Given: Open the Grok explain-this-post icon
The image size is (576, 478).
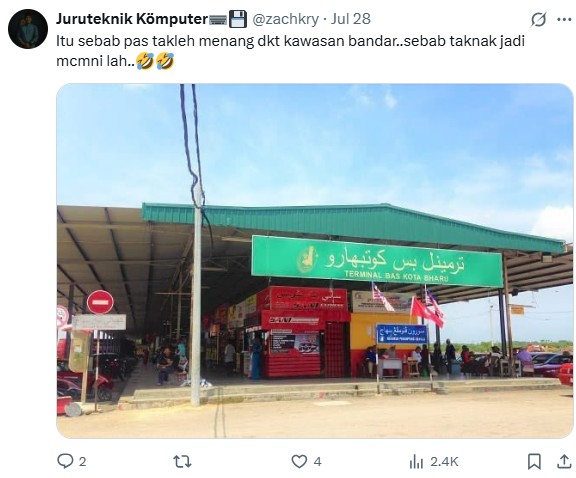Looking at the screenshot, I should [x=539, y=19].
